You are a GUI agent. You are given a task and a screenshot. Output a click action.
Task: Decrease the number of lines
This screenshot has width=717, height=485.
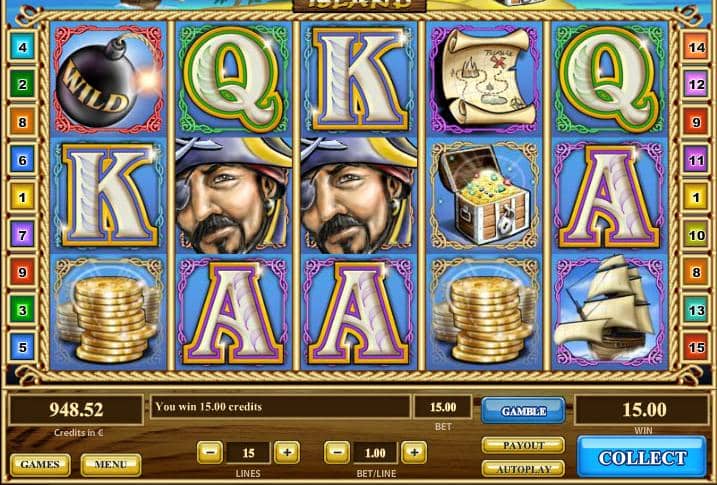[210, 452]
